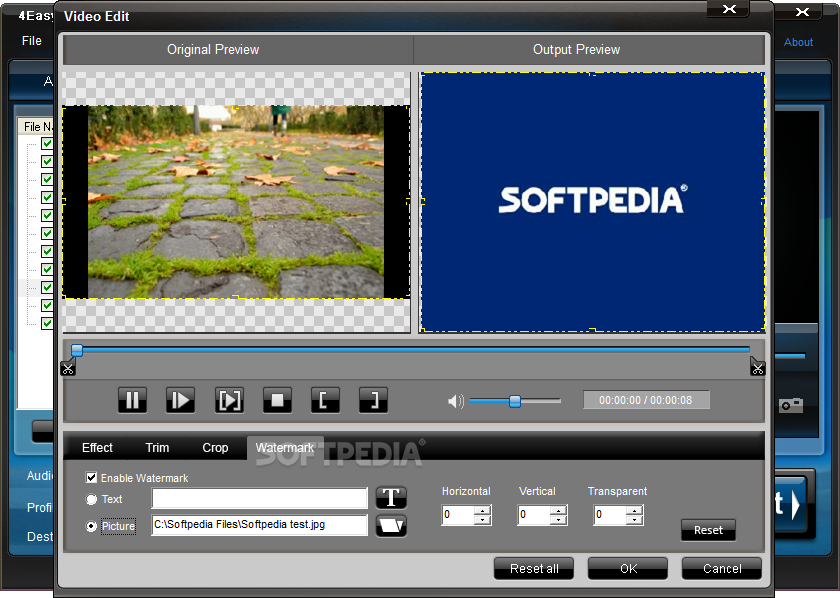Click the original video preview image
The image size is (840, 598).
236,202
